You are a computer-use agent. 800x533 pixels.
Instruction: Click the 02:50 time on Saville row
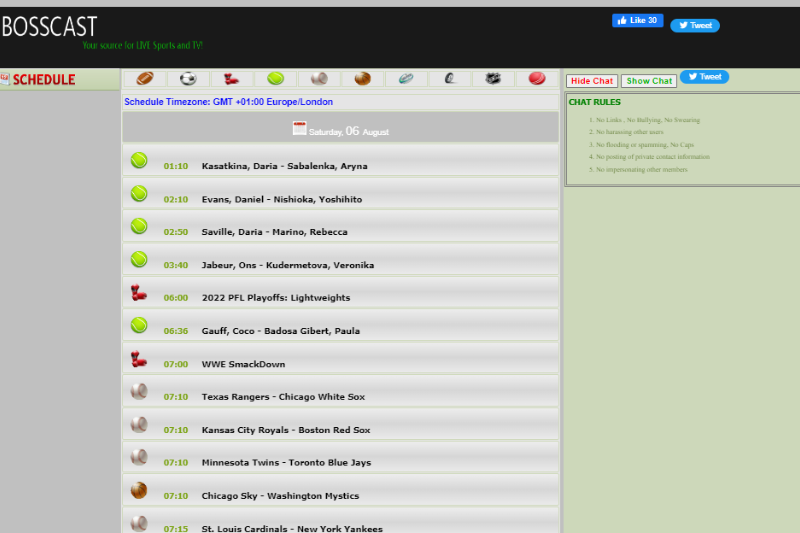click(176, 232)
